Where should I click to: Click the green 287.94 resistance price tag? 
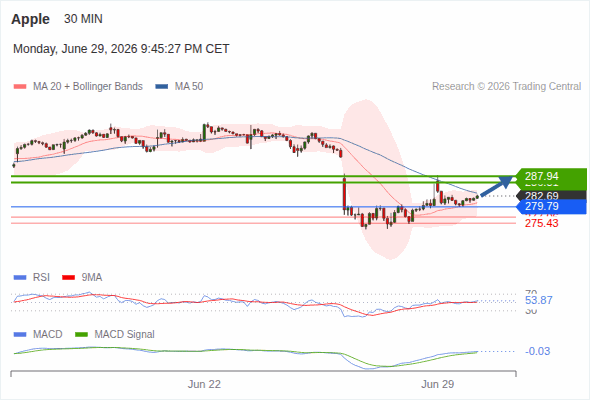point(551,176)
